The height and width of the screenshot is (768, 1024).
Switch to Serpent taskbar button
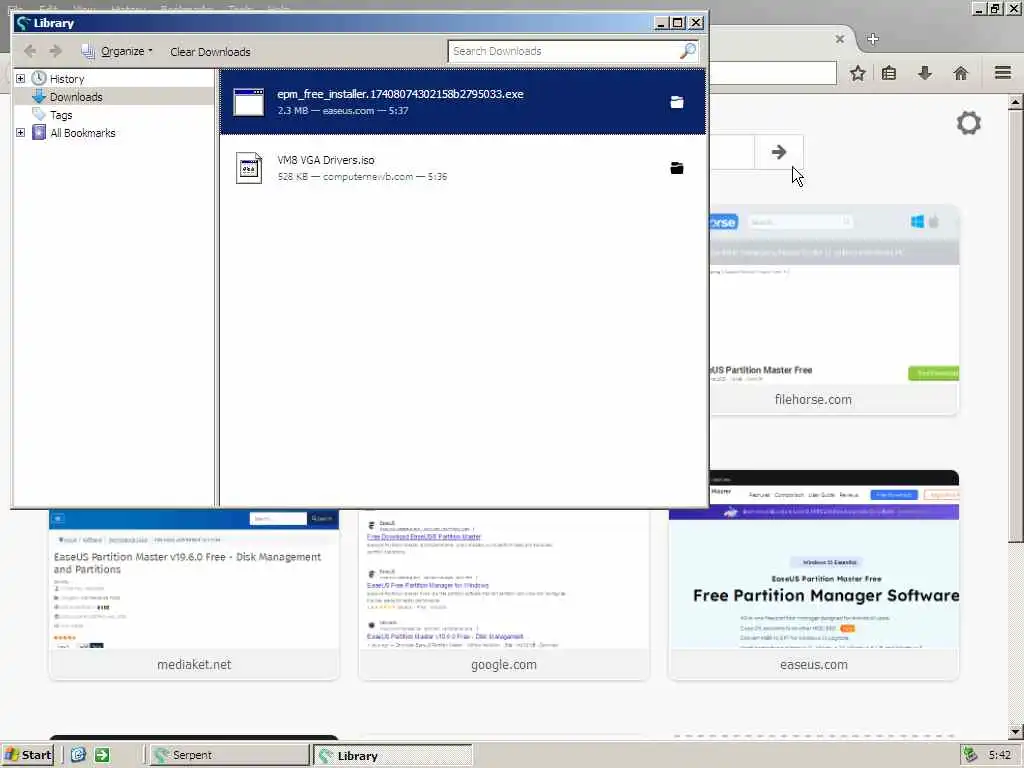click(x=229, y=755)
